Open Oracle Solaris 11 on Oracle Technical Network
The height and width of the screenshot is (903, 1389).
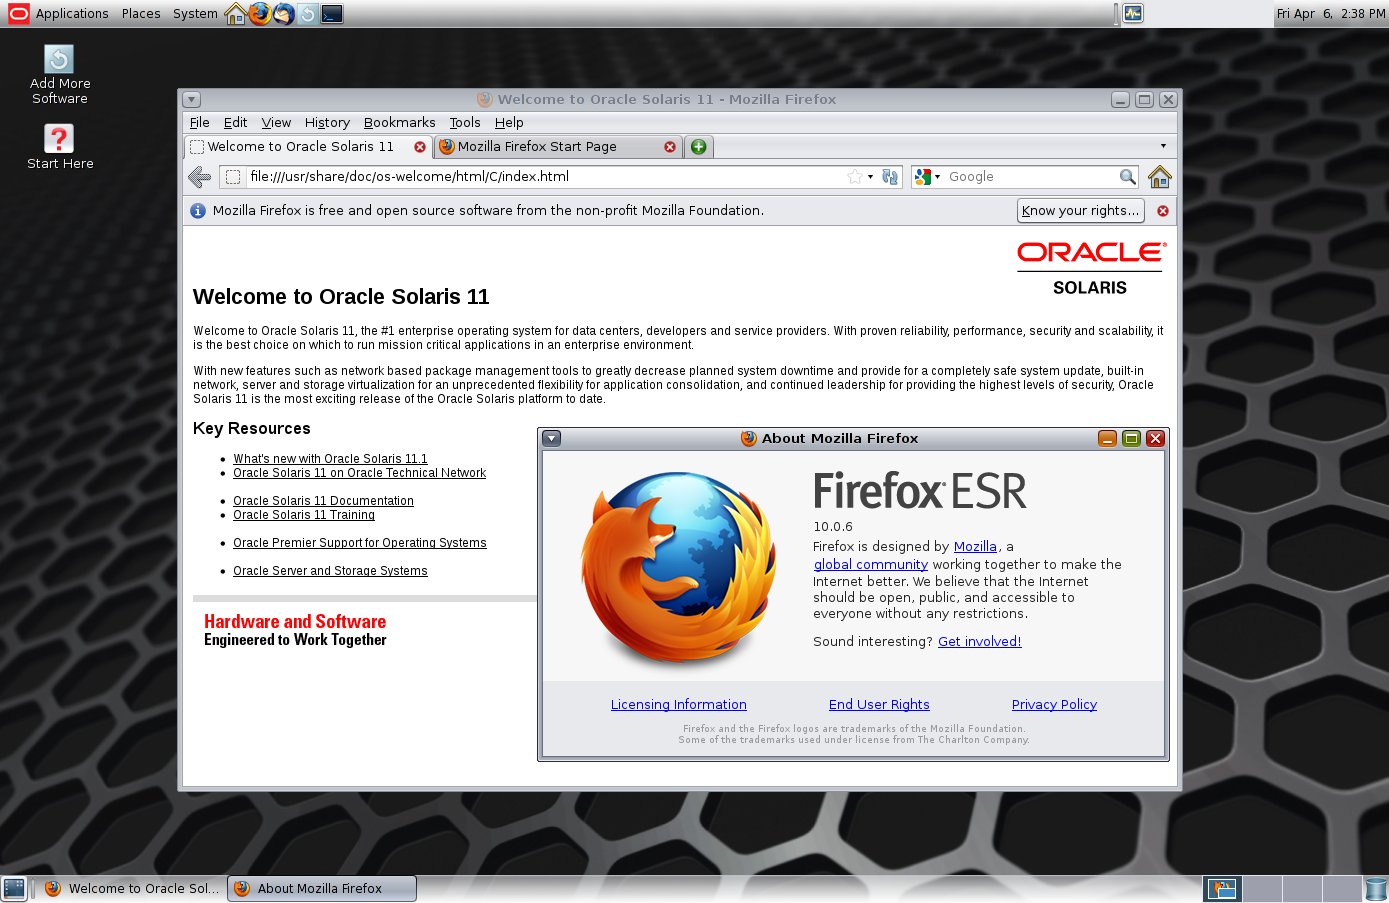360,473
